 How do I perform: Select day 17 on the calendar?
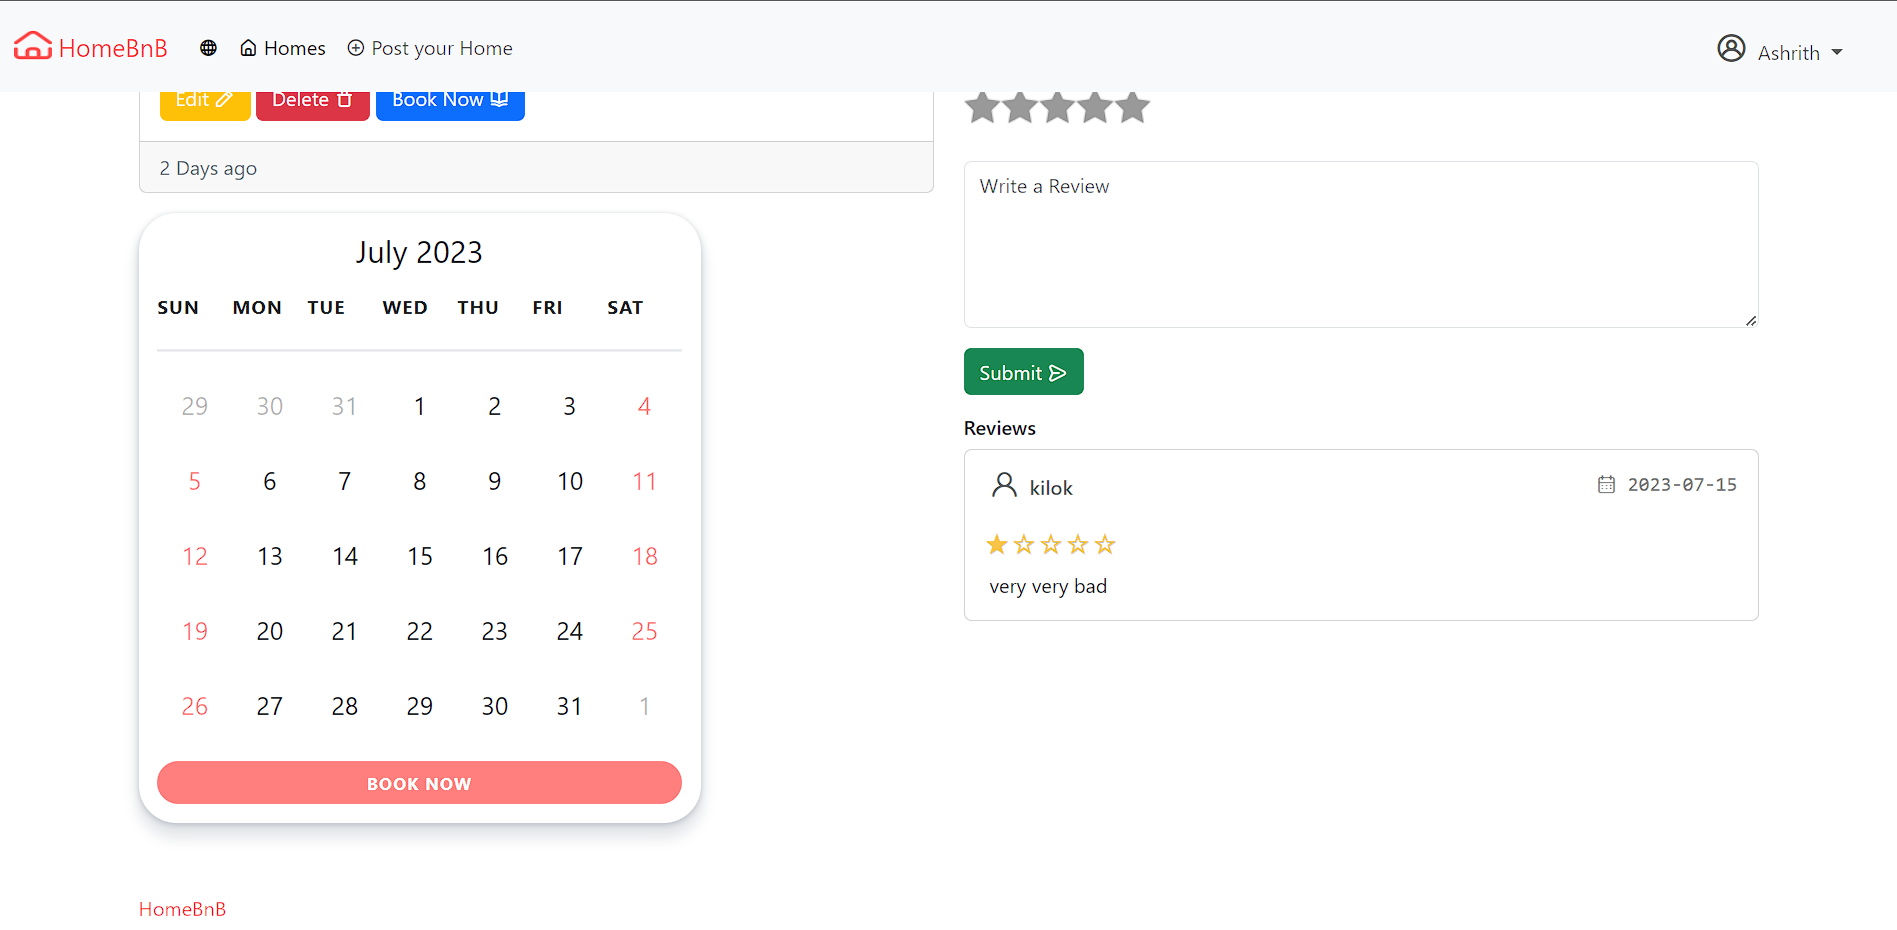click(x=570, y=556)
